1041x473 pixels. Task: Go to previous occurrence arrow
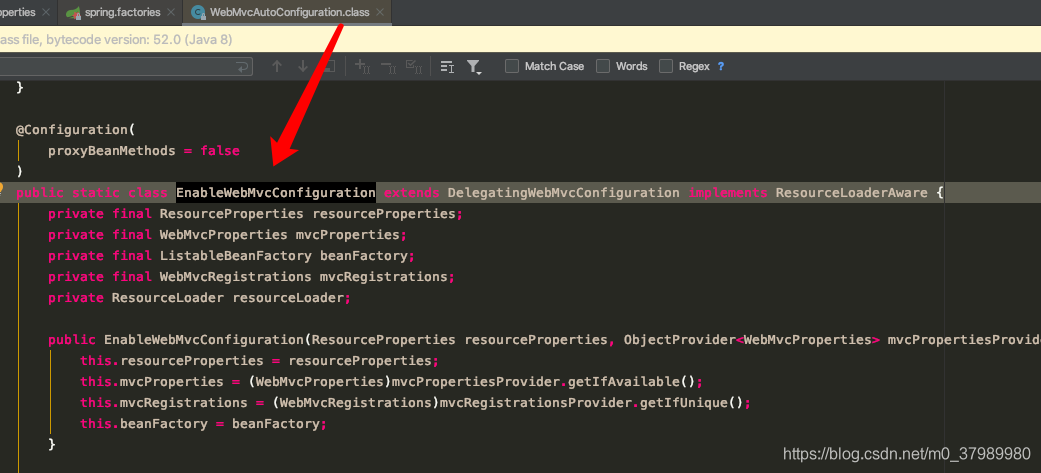click(x=278, y=66)
